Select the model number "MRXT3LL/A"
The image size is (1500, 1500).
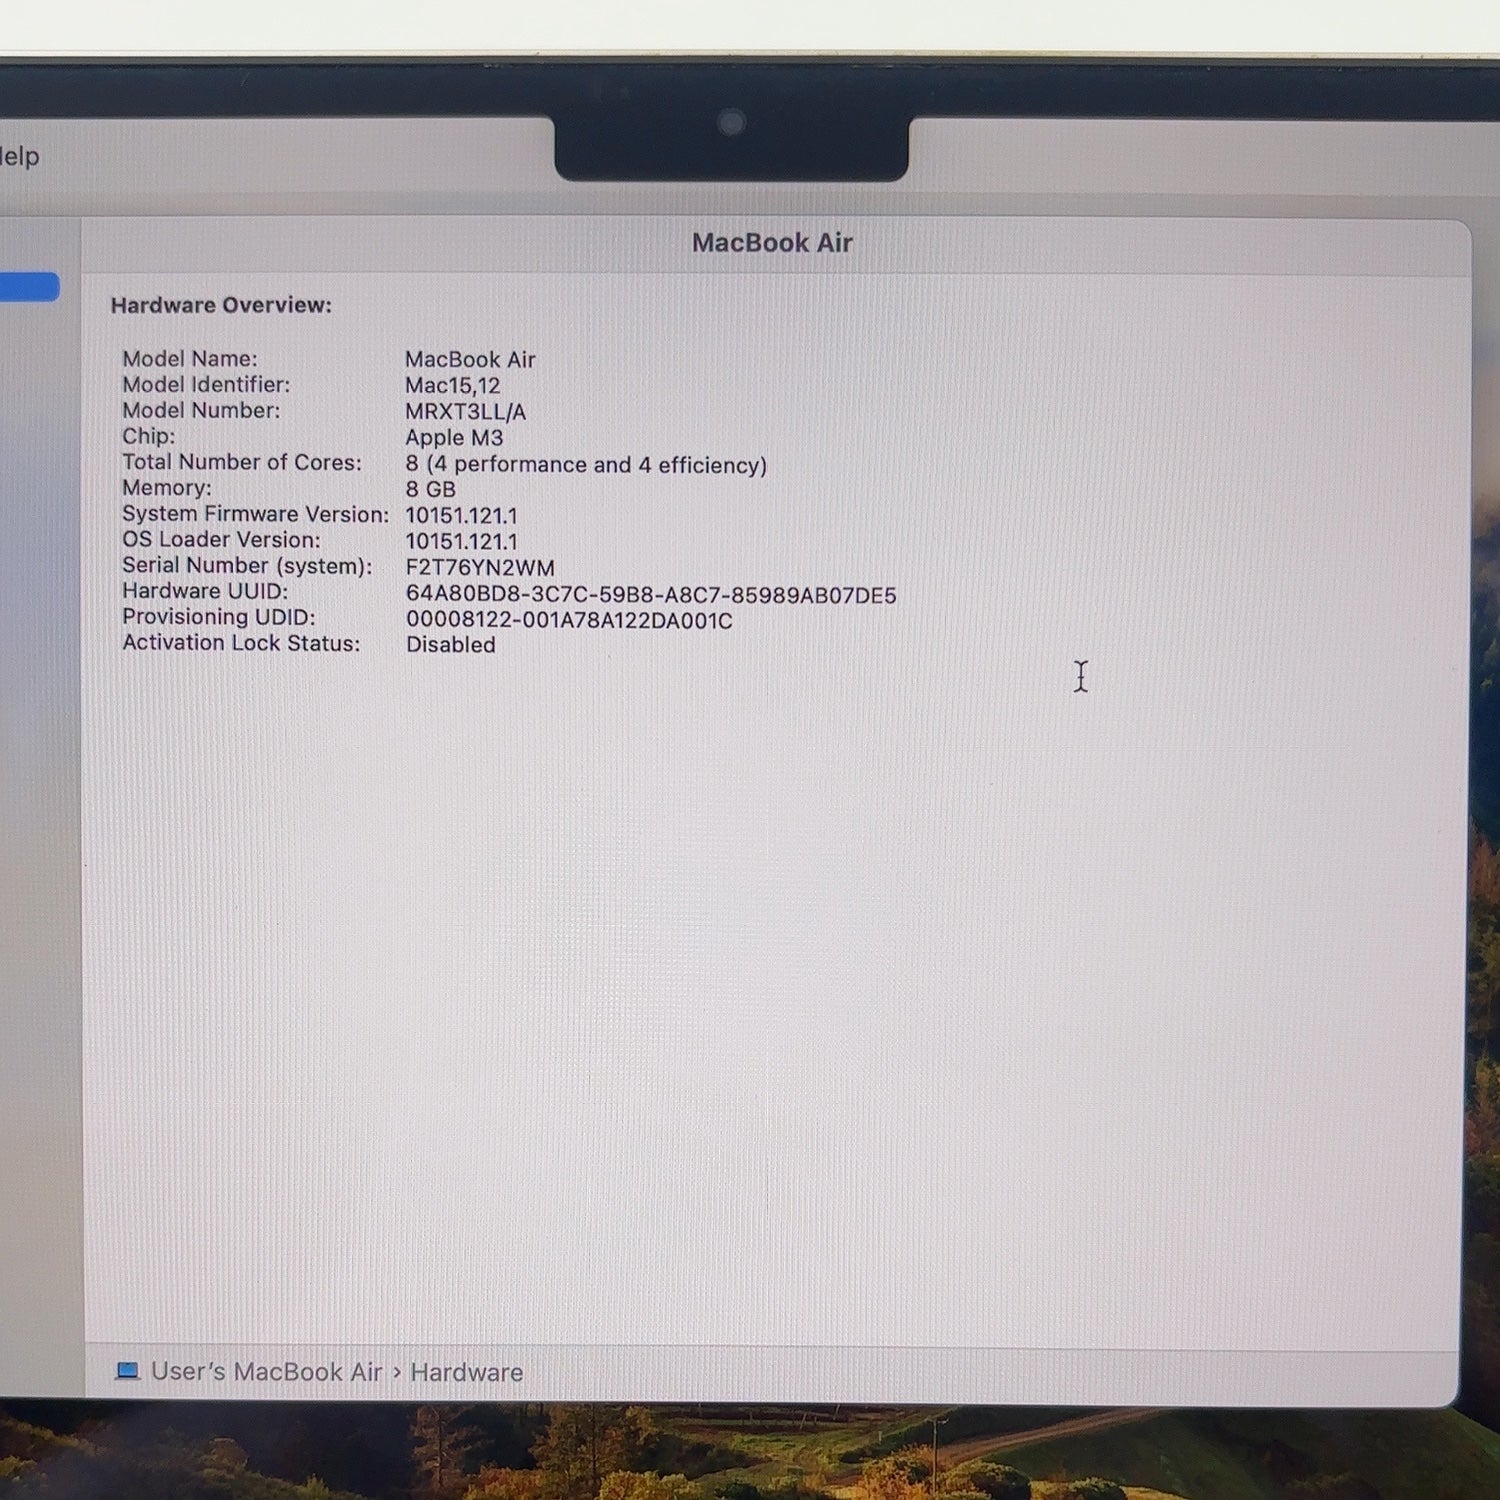465,412
